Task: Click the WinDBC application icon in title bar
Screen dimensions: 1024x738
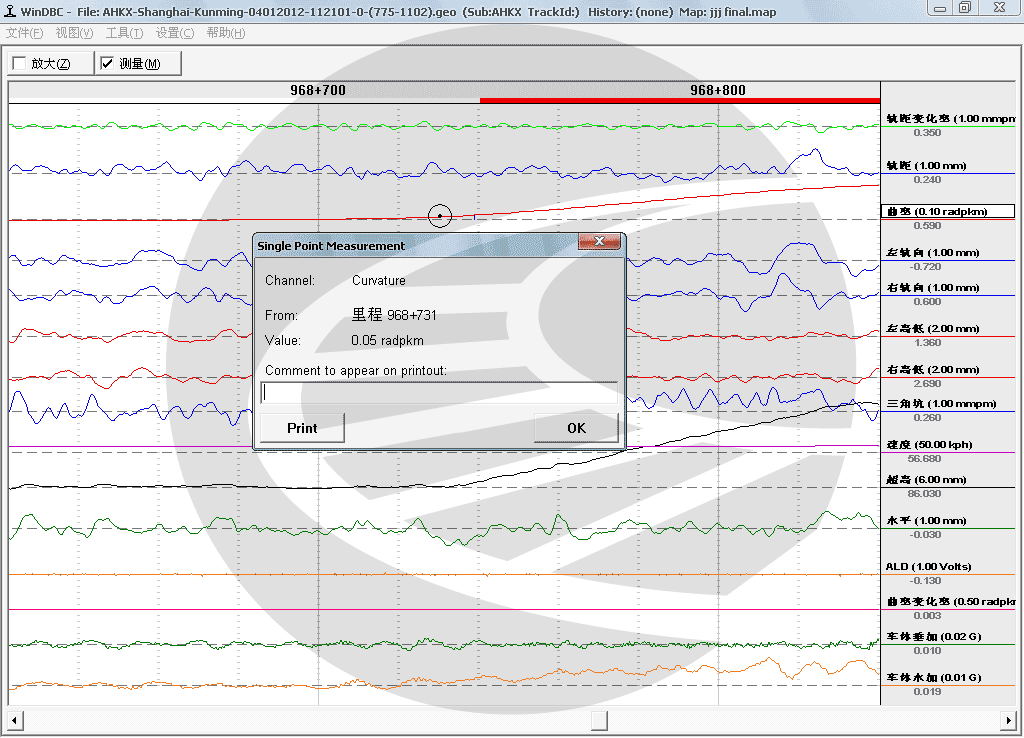Action: [10, 11]
